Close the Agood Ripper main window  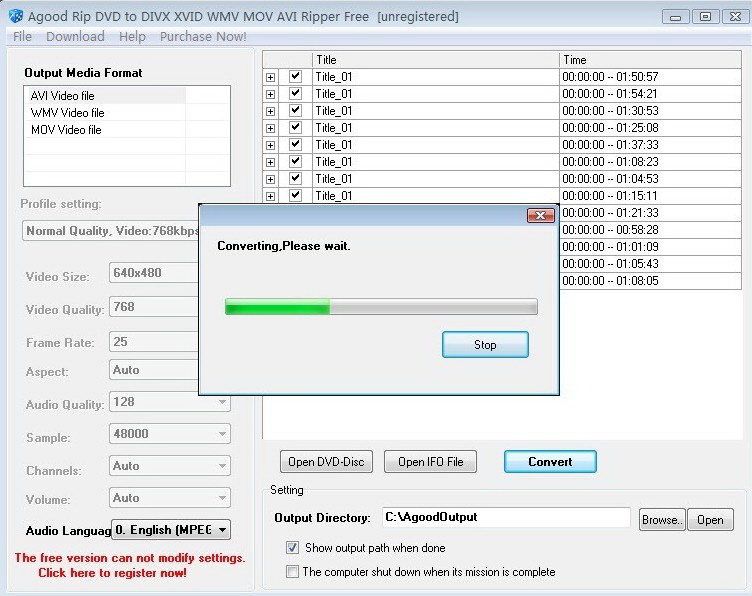pyautogui.click(x=735, y=17)
